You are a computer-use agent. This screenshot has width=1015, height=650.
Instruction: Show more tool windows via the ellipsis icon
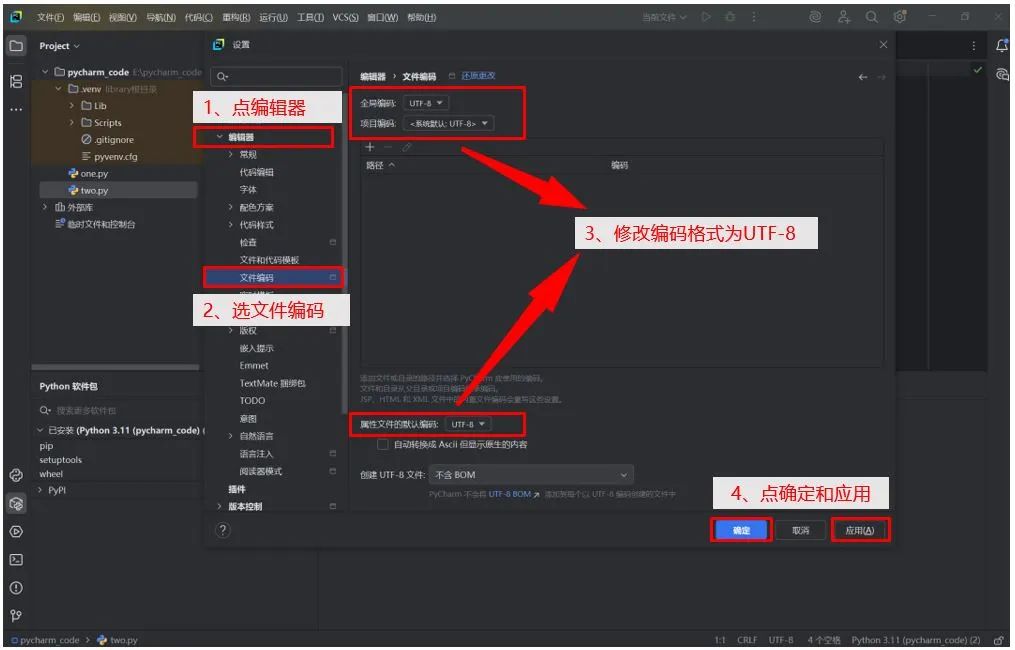pyautogui.click(x=16, y=109)
